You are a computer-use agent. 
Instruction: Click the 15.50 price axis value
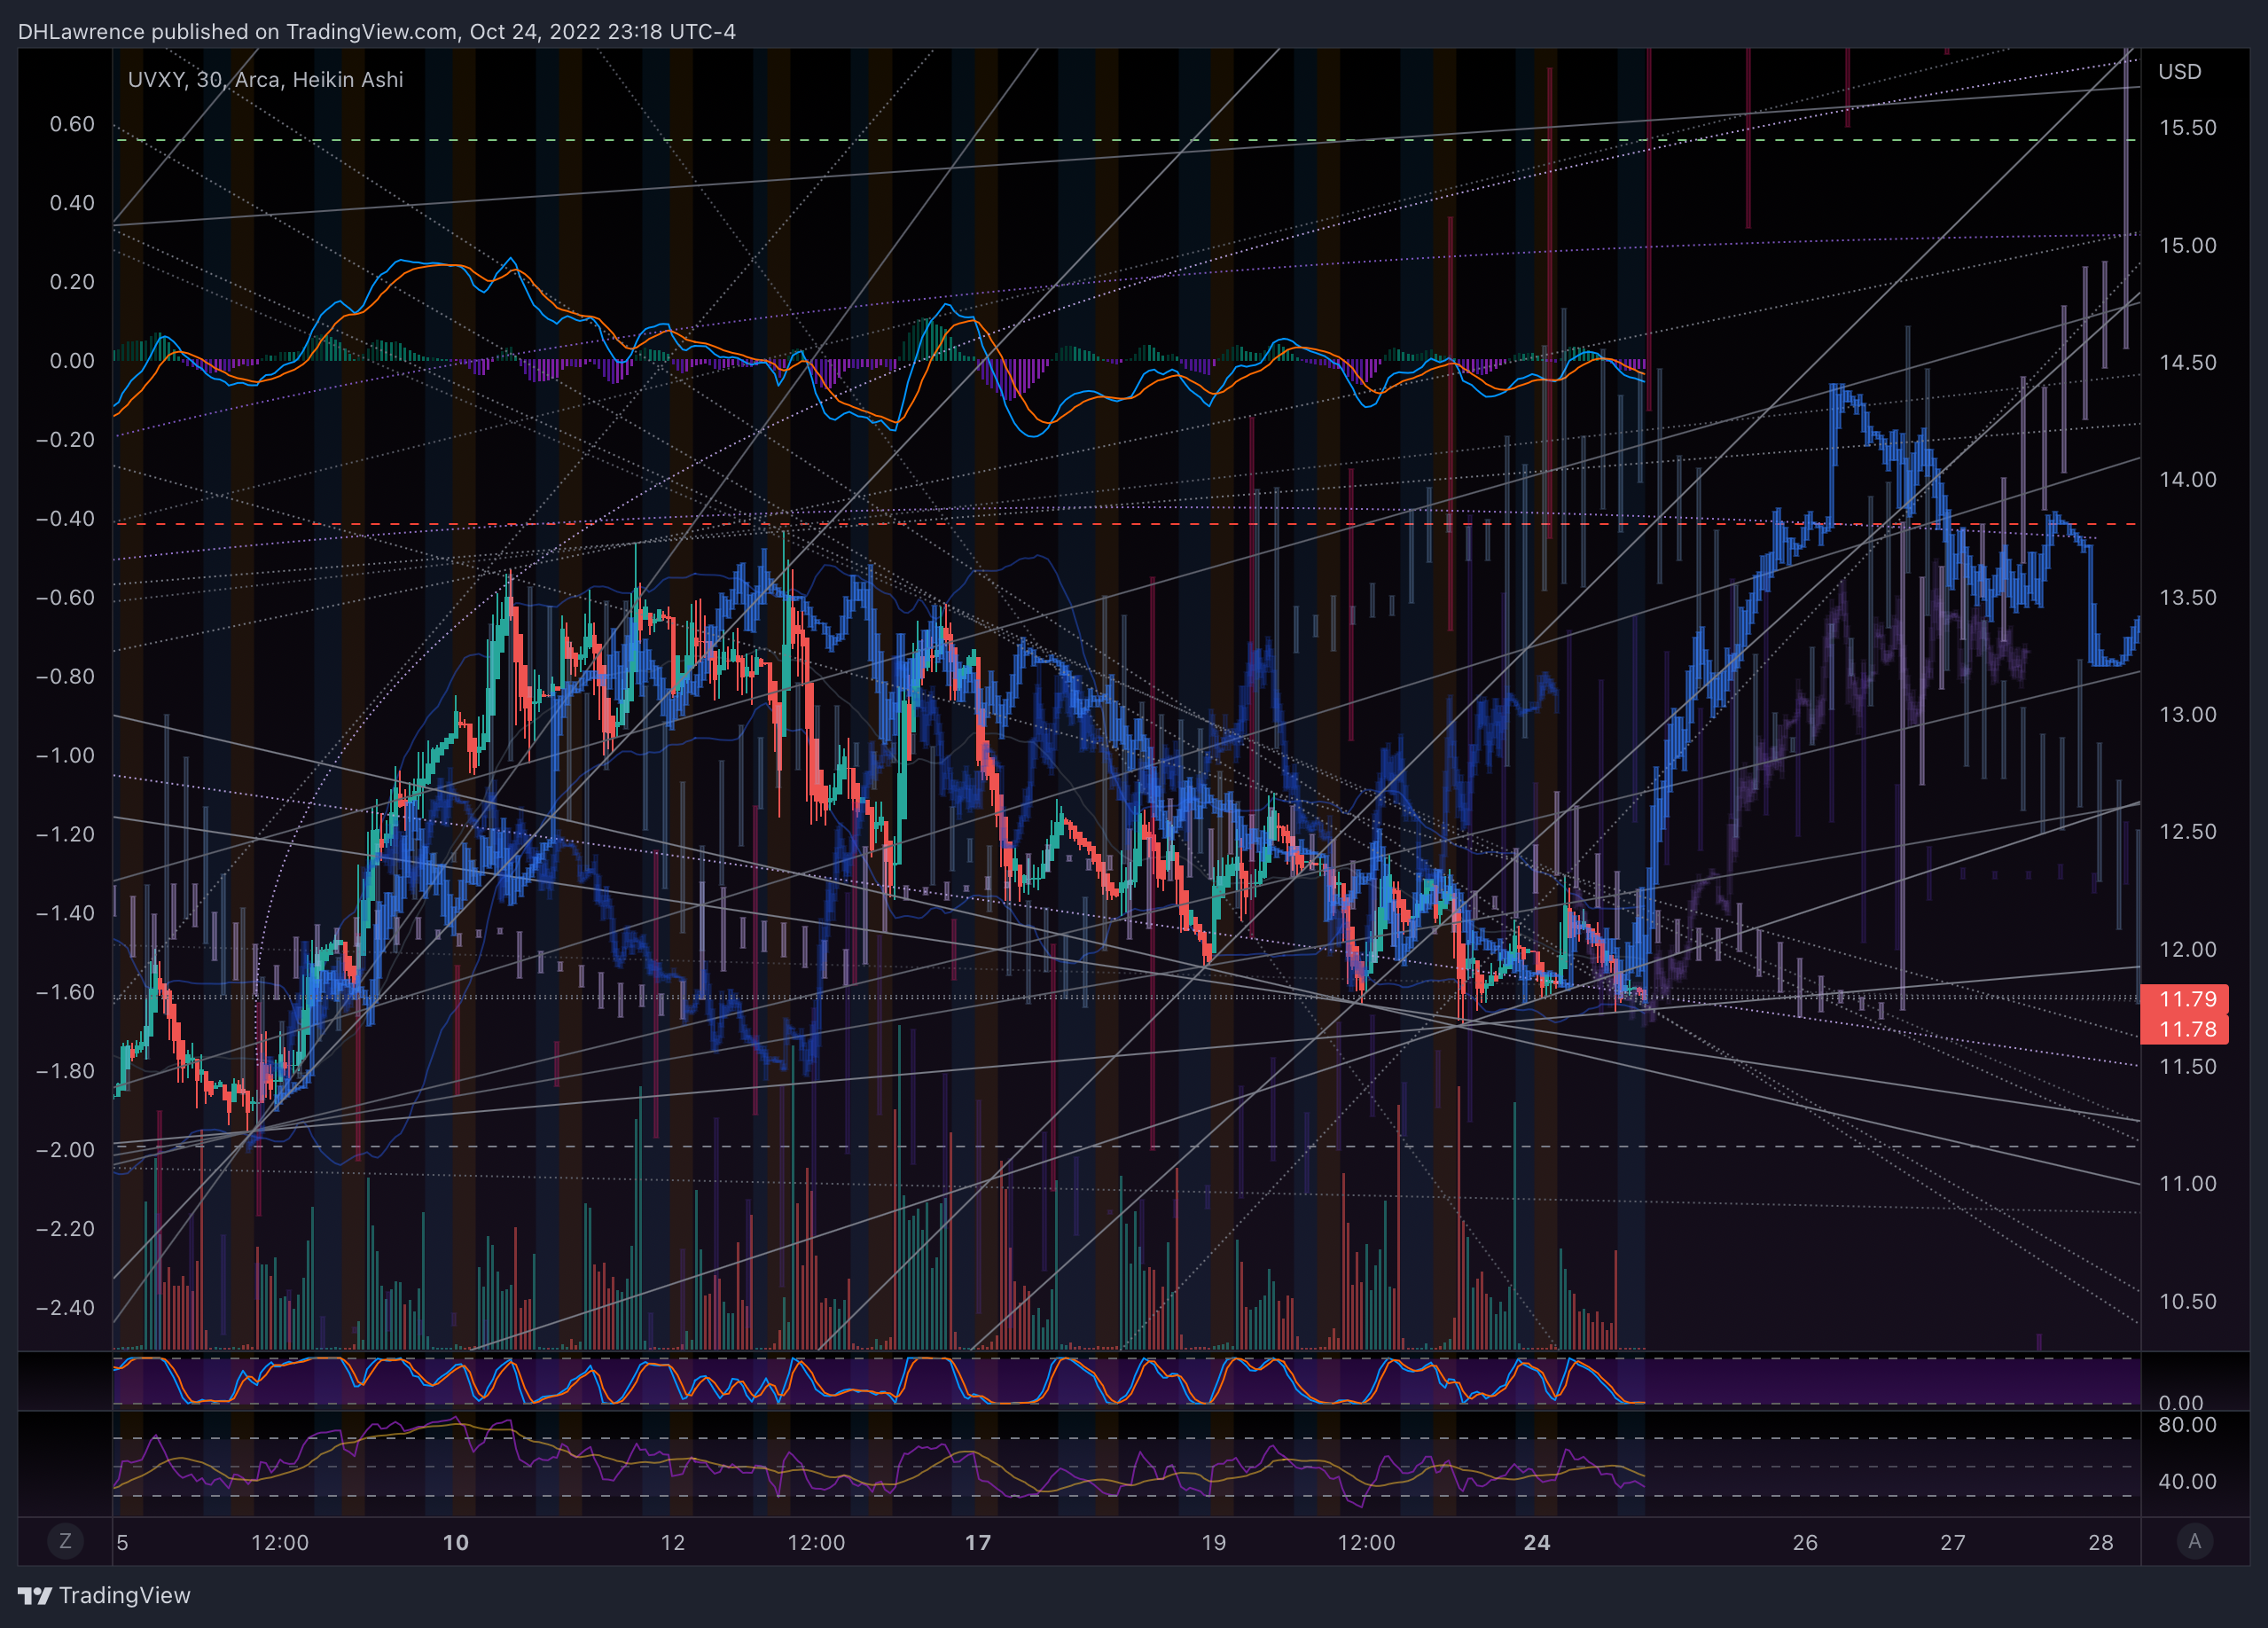click(x=2187, y=128)
